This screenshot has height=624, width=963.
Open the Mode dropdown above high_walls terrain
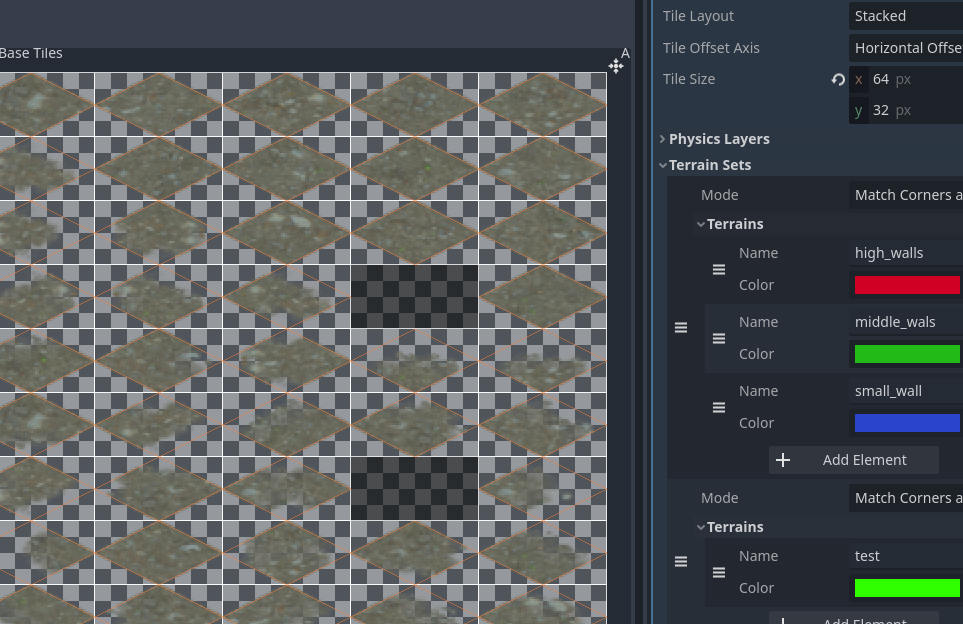coord(905,195)
